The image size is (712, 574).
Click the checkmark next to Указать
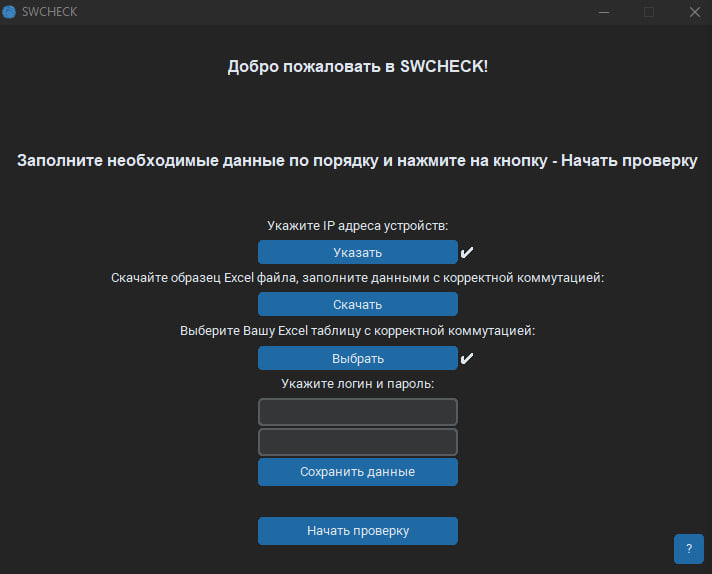click(467, 252)
